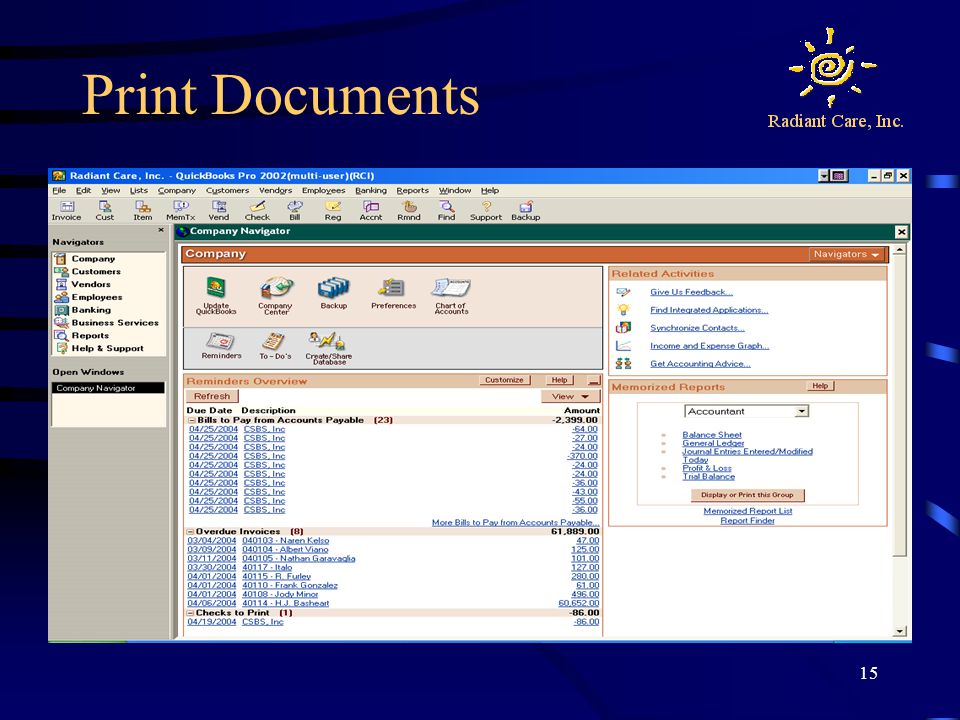Select Customers in the Navigators list
The height and width of the screenshot is (720, 960).
[96, 271]
